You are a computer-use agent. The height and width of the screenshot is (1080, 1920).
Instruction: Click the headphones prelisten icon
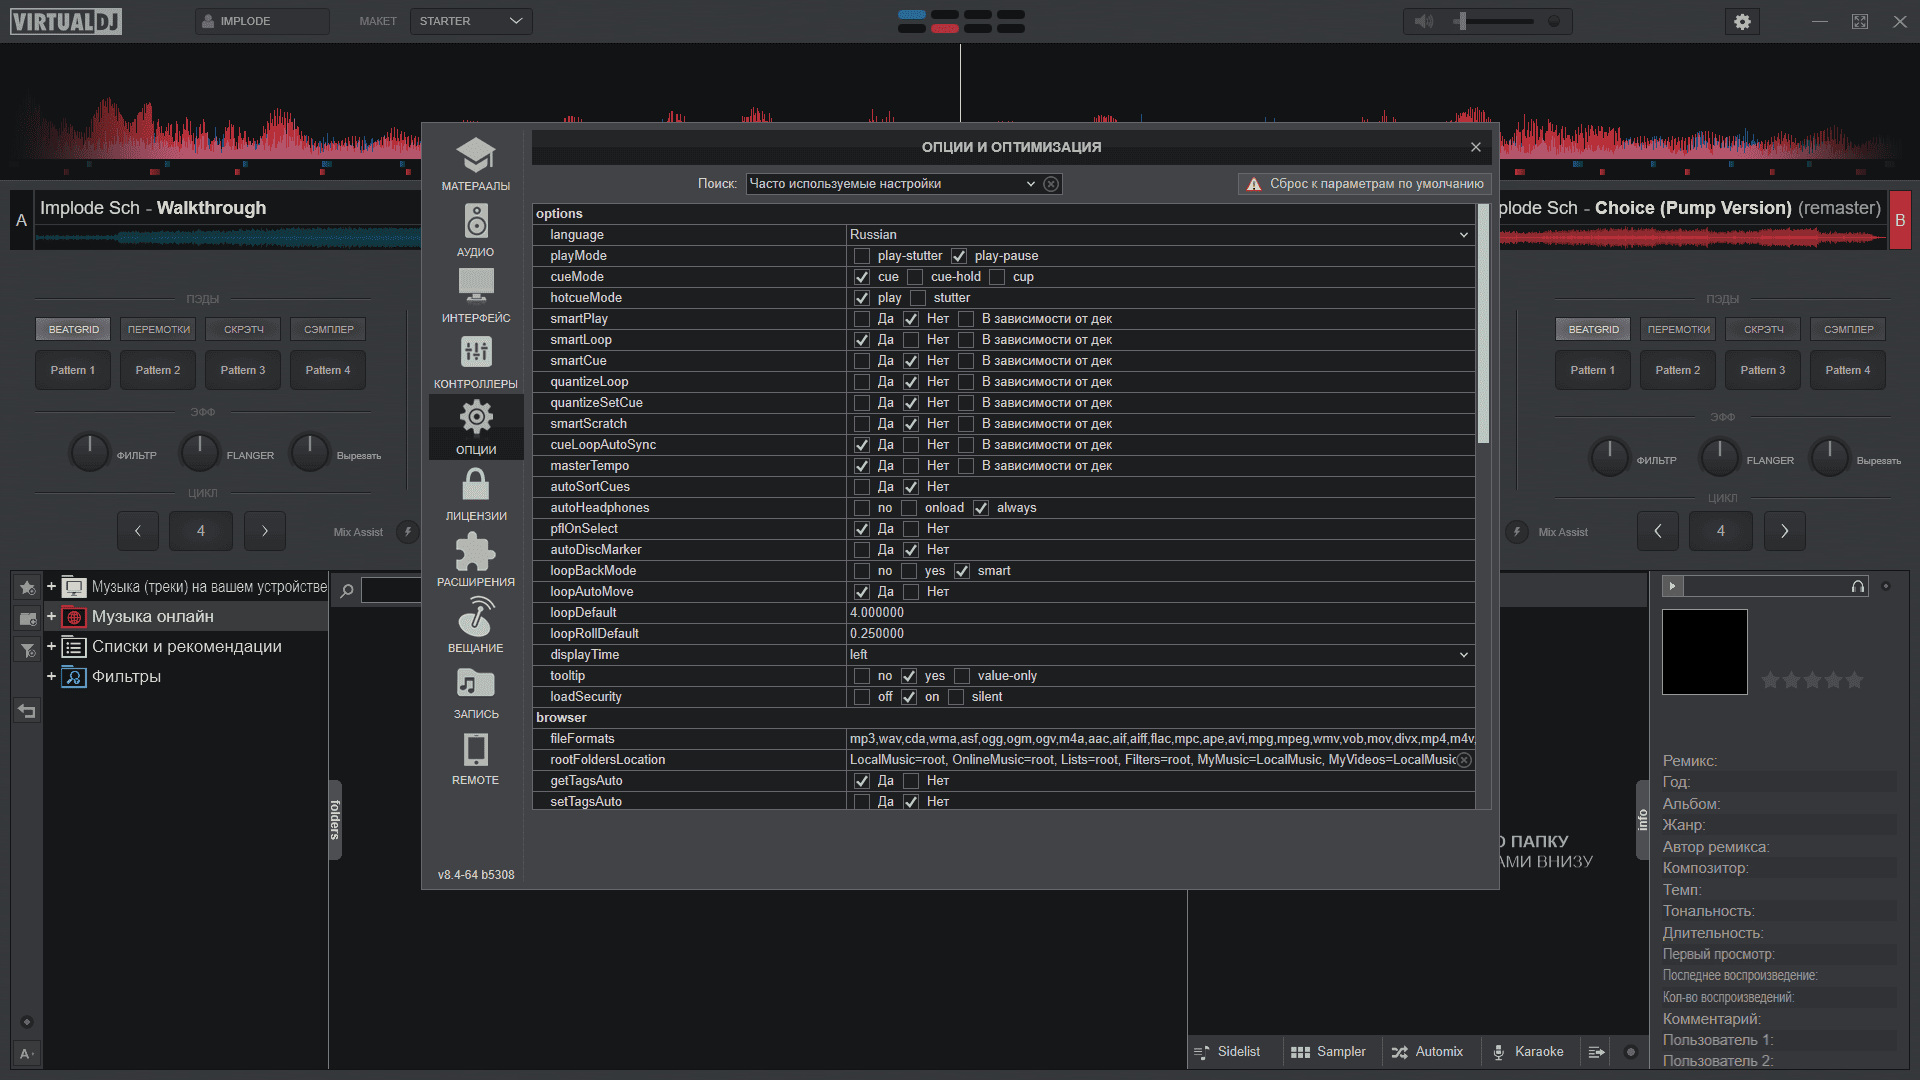coord(1857,586)
